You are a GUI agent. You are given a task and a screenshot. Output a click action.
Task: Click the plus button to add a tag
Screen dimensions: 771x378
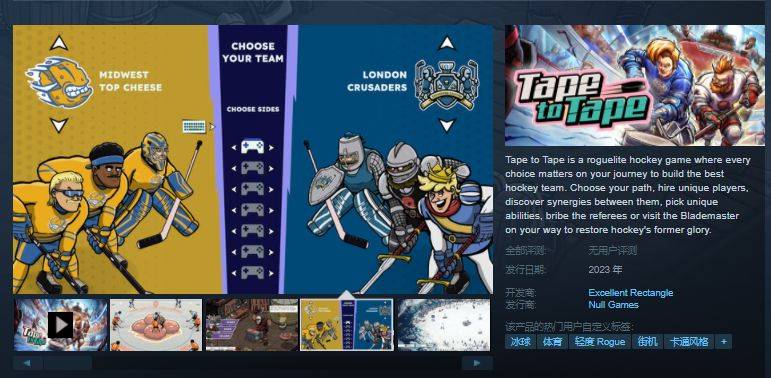pos(723,342)
